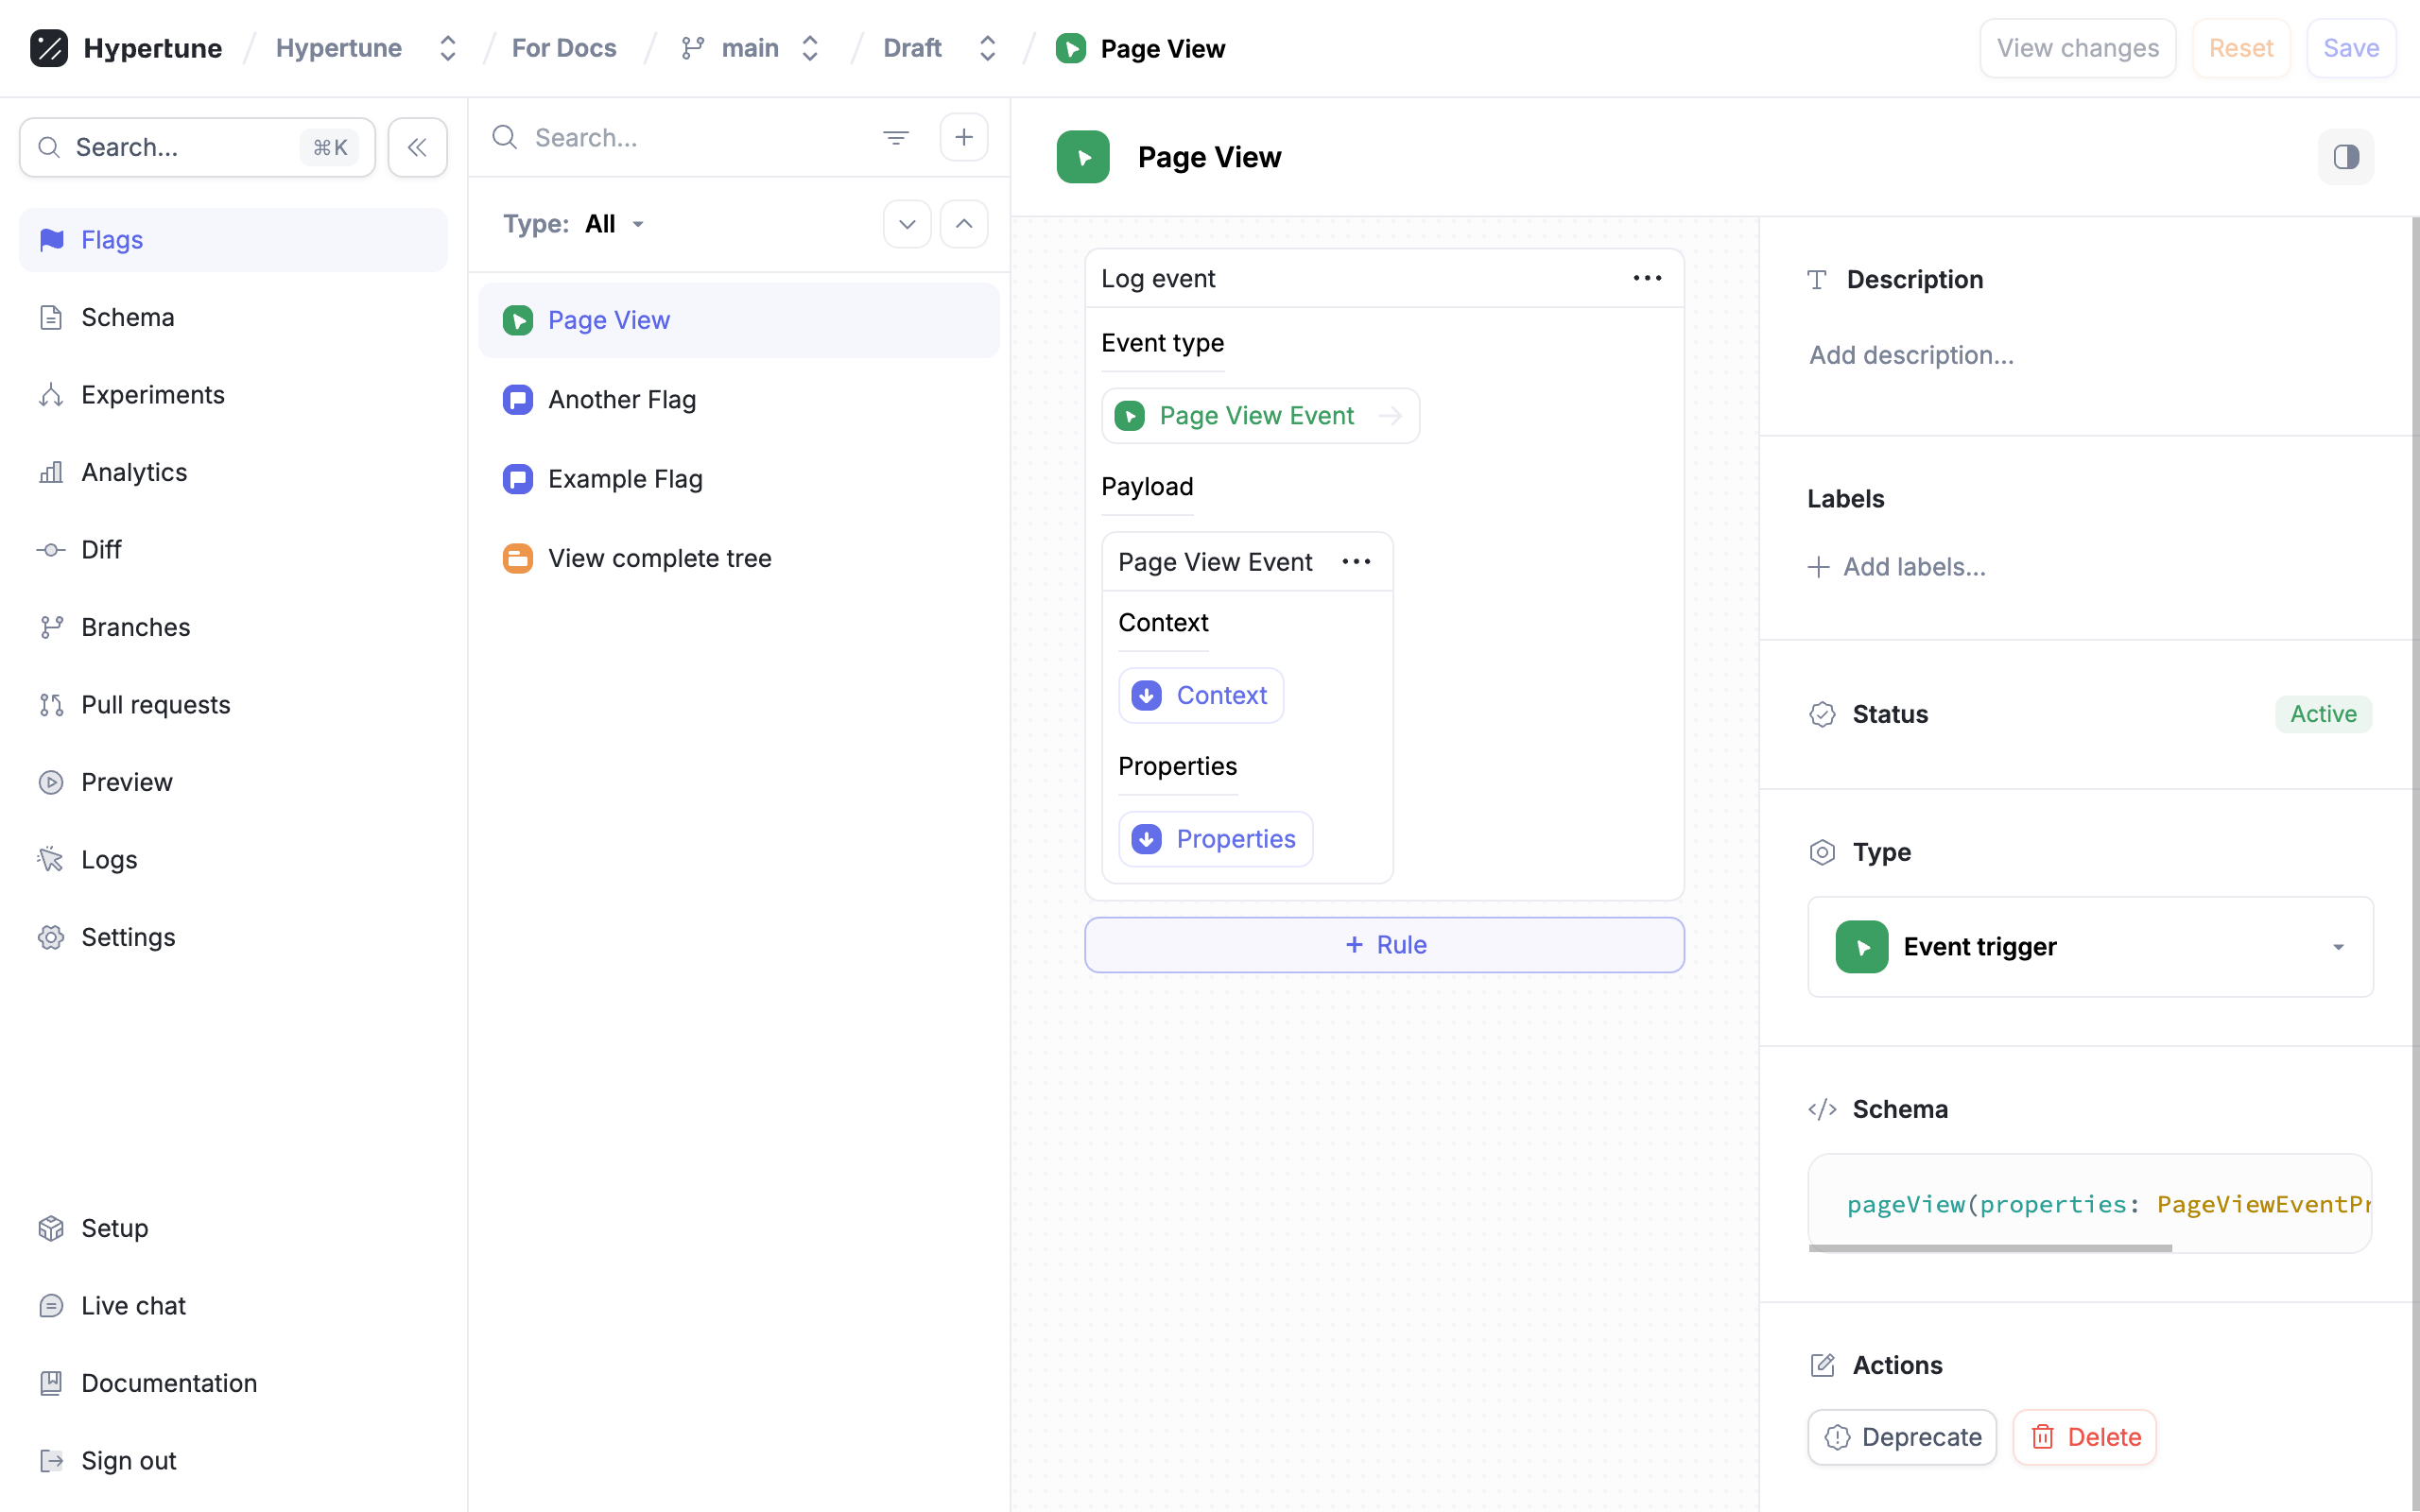Click the Schema code horizontal scrollbar

tap(1989, 1248)
